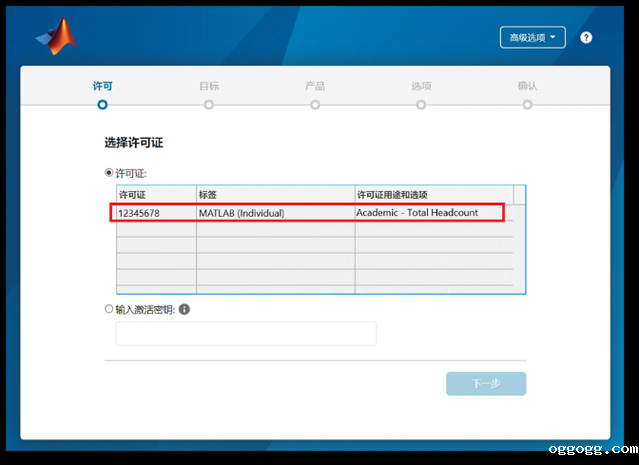The height and width of the screenshot is (465, 639).
Task: Go to the 目标 step
Action: coord(209,95)
